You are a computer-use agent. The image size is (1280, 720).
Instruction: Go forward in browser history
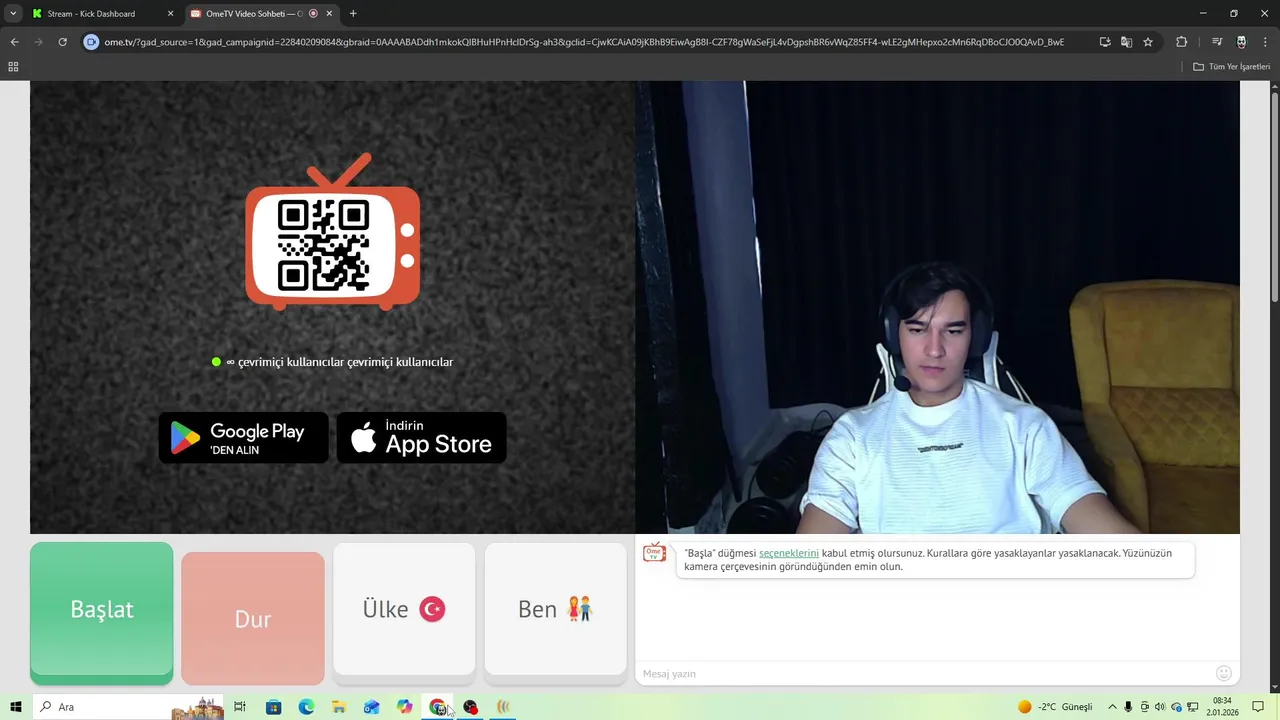[38, 42]
